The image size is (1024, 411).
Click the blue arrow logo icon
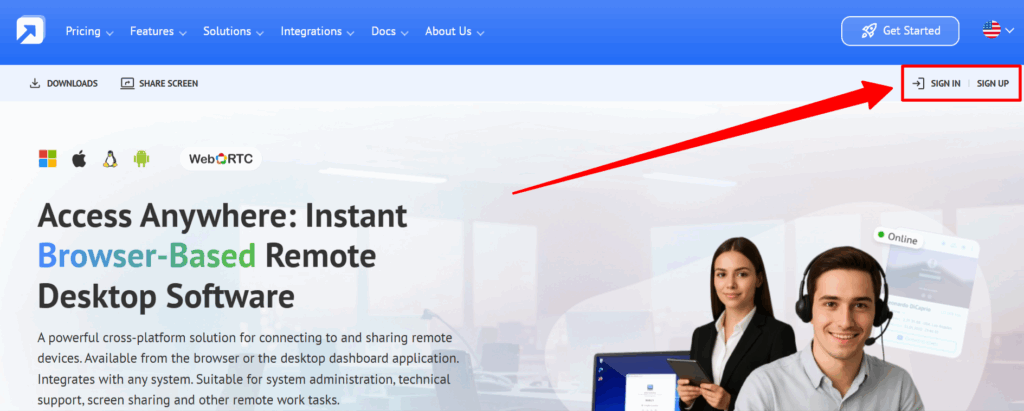(x=30, y=31)
